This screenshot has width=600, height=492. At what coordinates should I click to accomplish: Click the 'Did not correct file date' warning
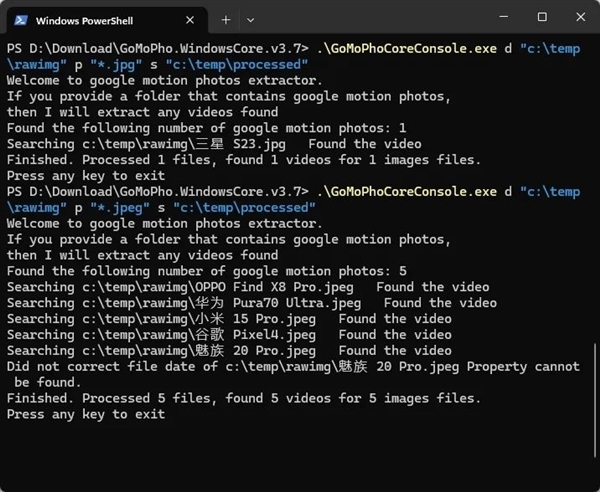[290, 367]
